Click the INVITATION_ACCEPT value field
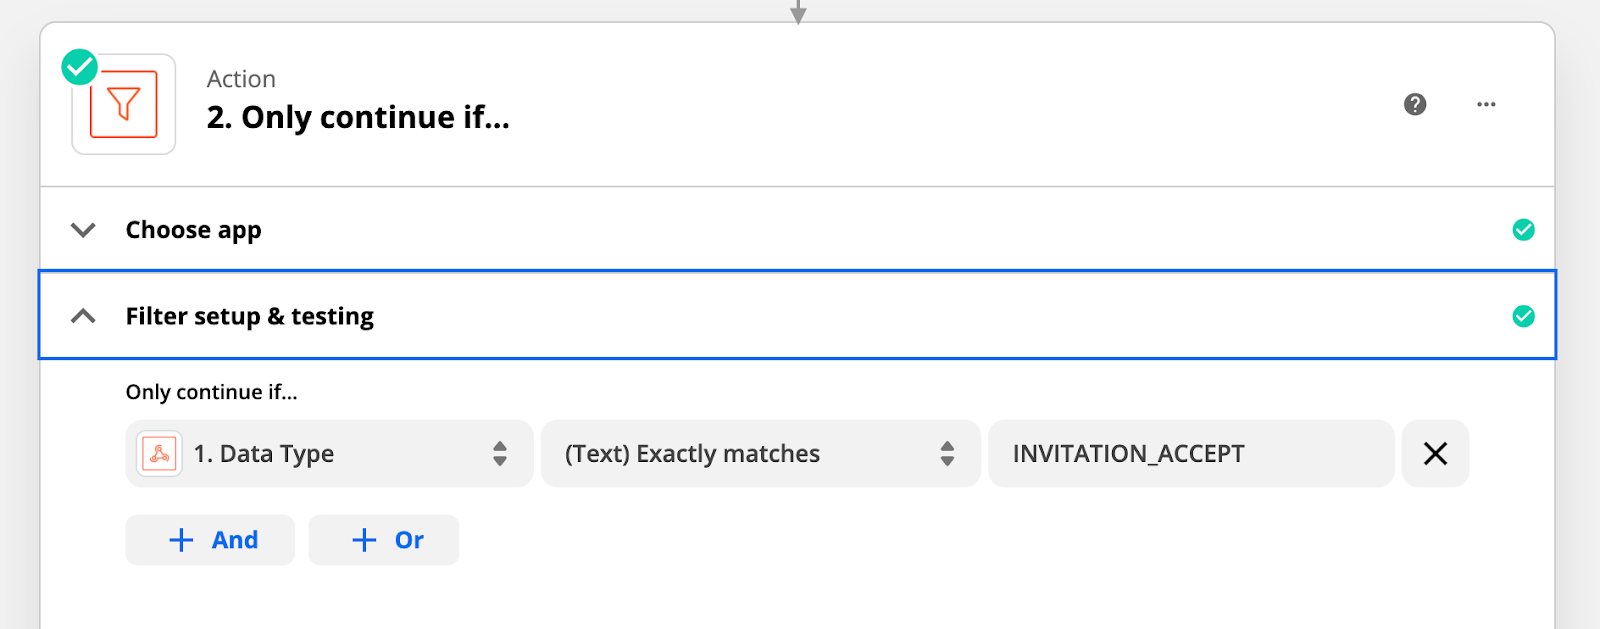 (x=1191, y=454)
